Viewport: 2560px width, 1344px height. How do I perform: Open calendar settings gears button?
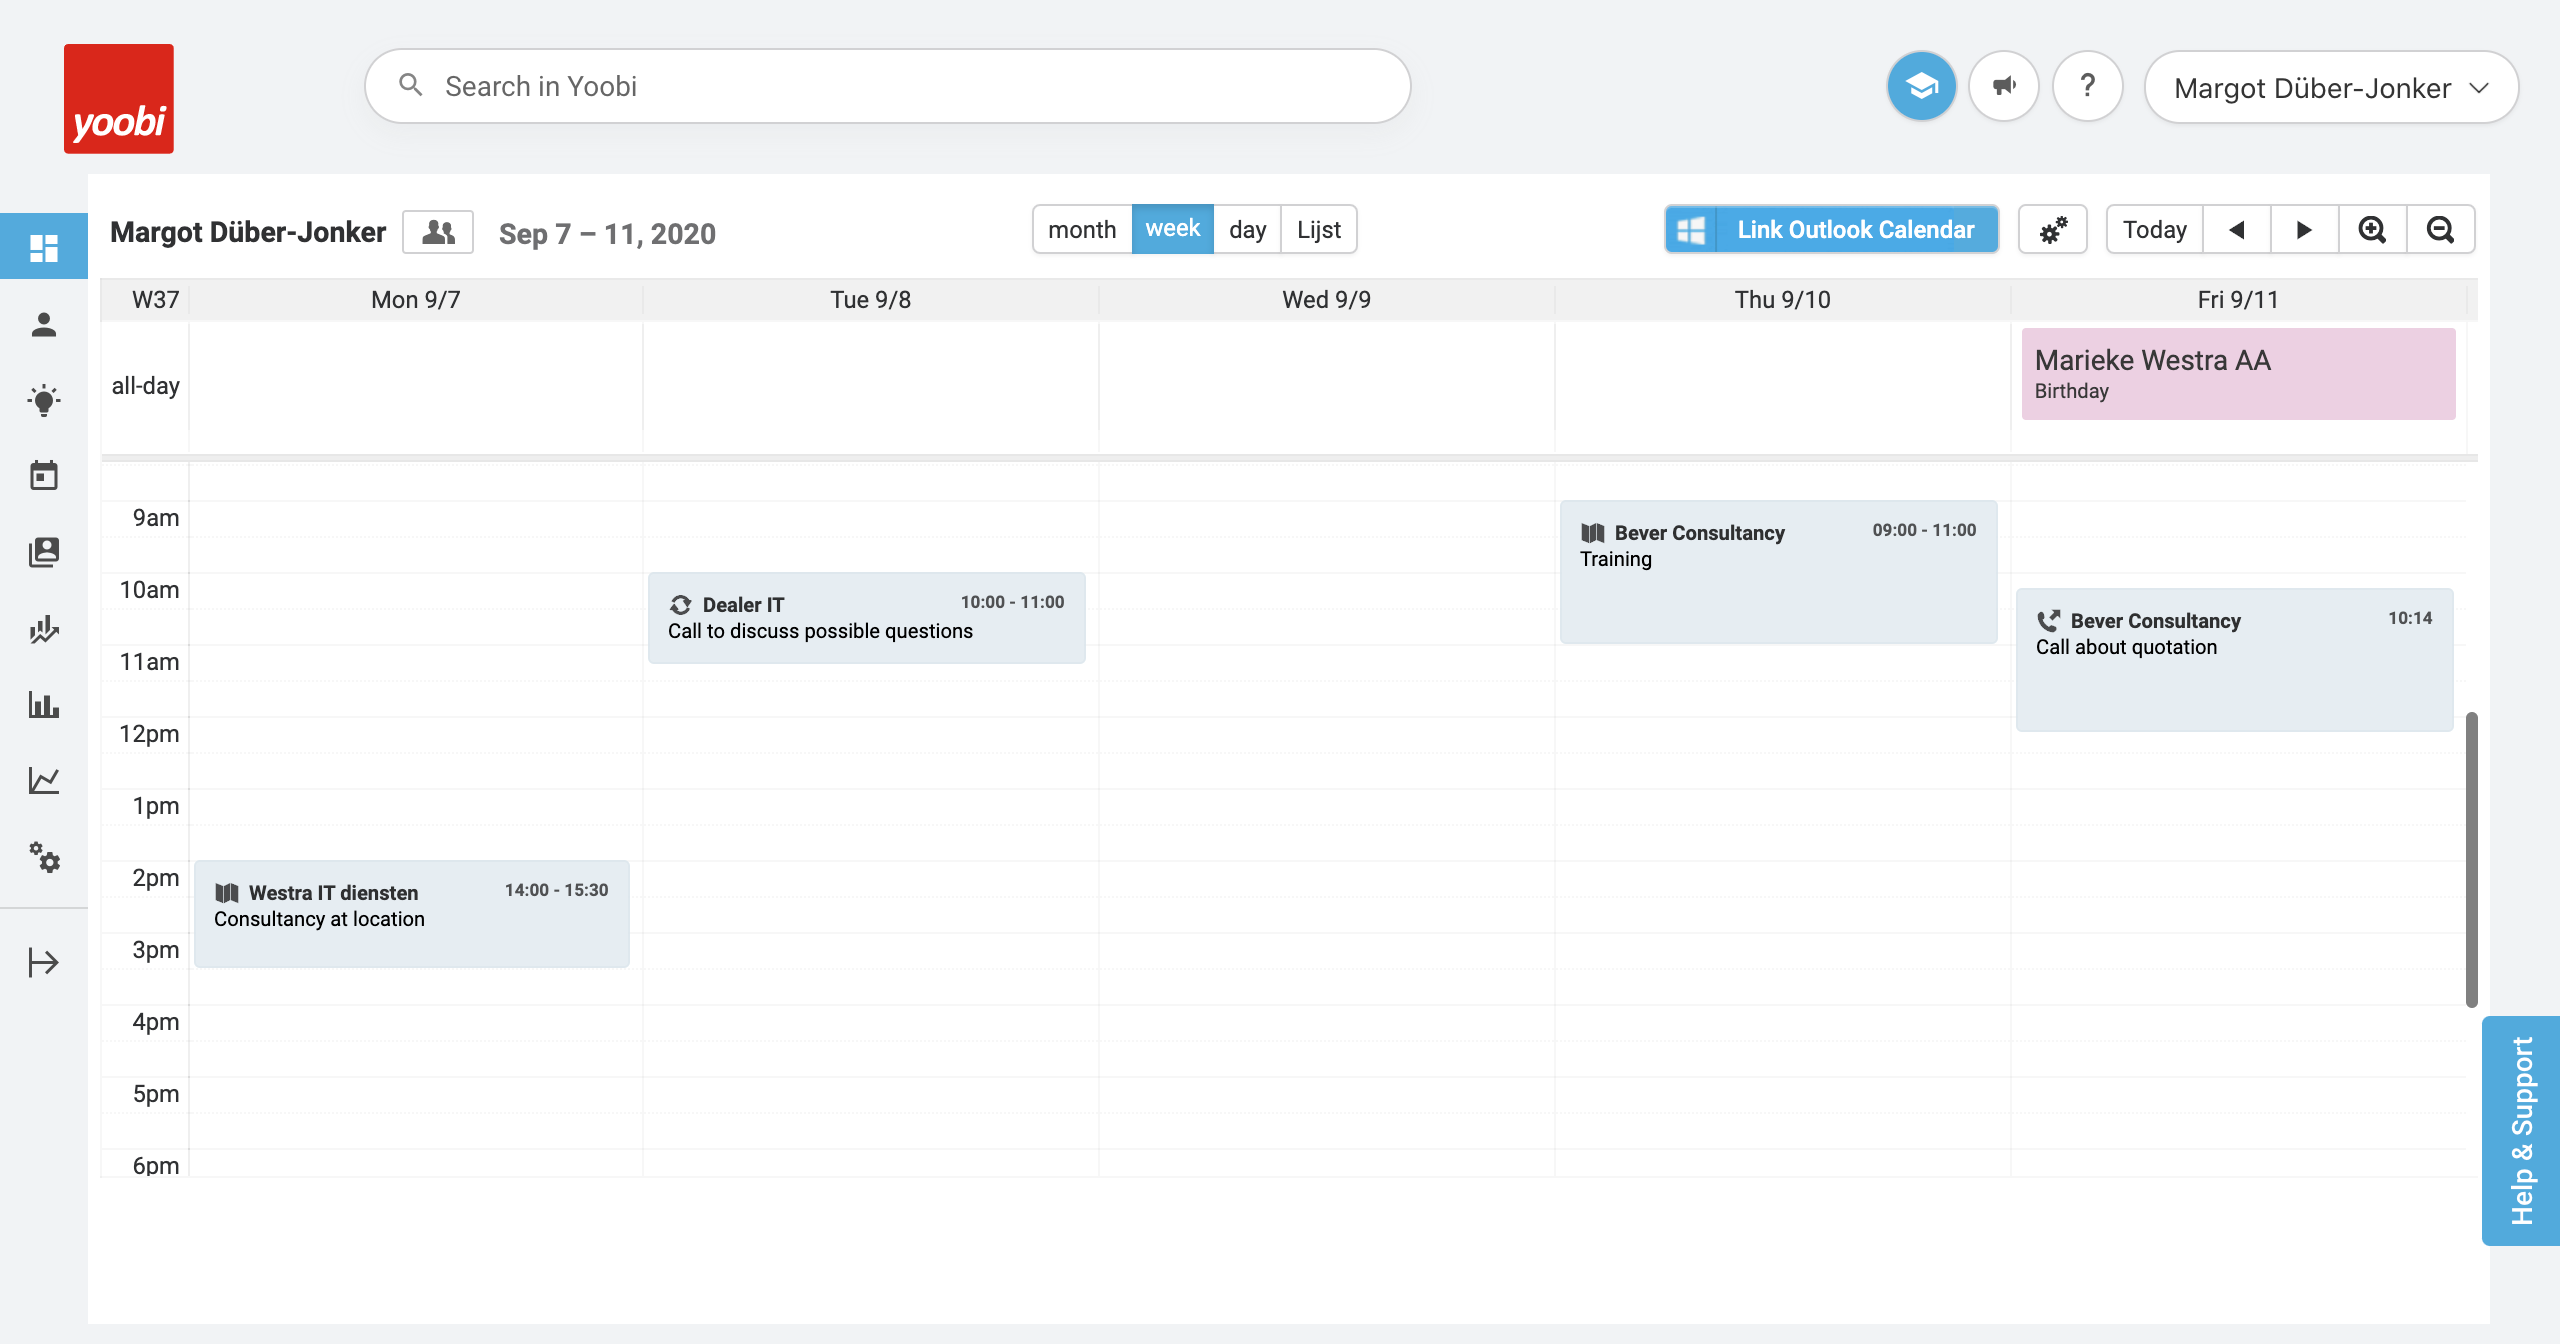pyautogui.click(x=2053, y=230)
